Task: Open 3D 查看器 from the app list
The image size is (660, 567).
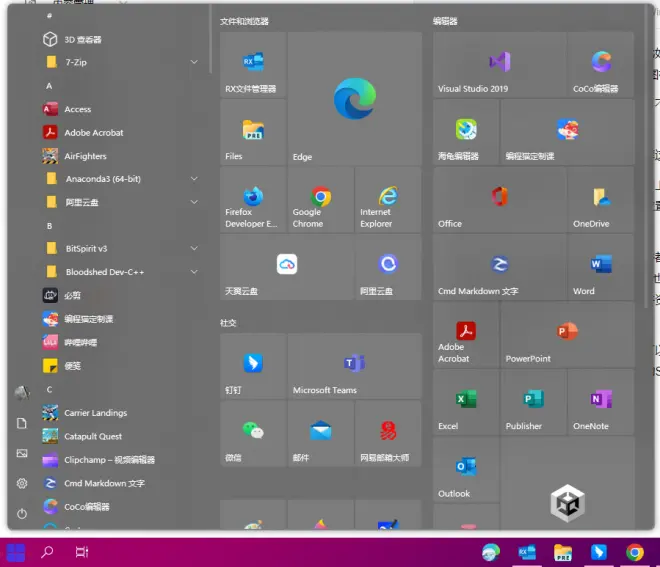Action: pos(120,40)
